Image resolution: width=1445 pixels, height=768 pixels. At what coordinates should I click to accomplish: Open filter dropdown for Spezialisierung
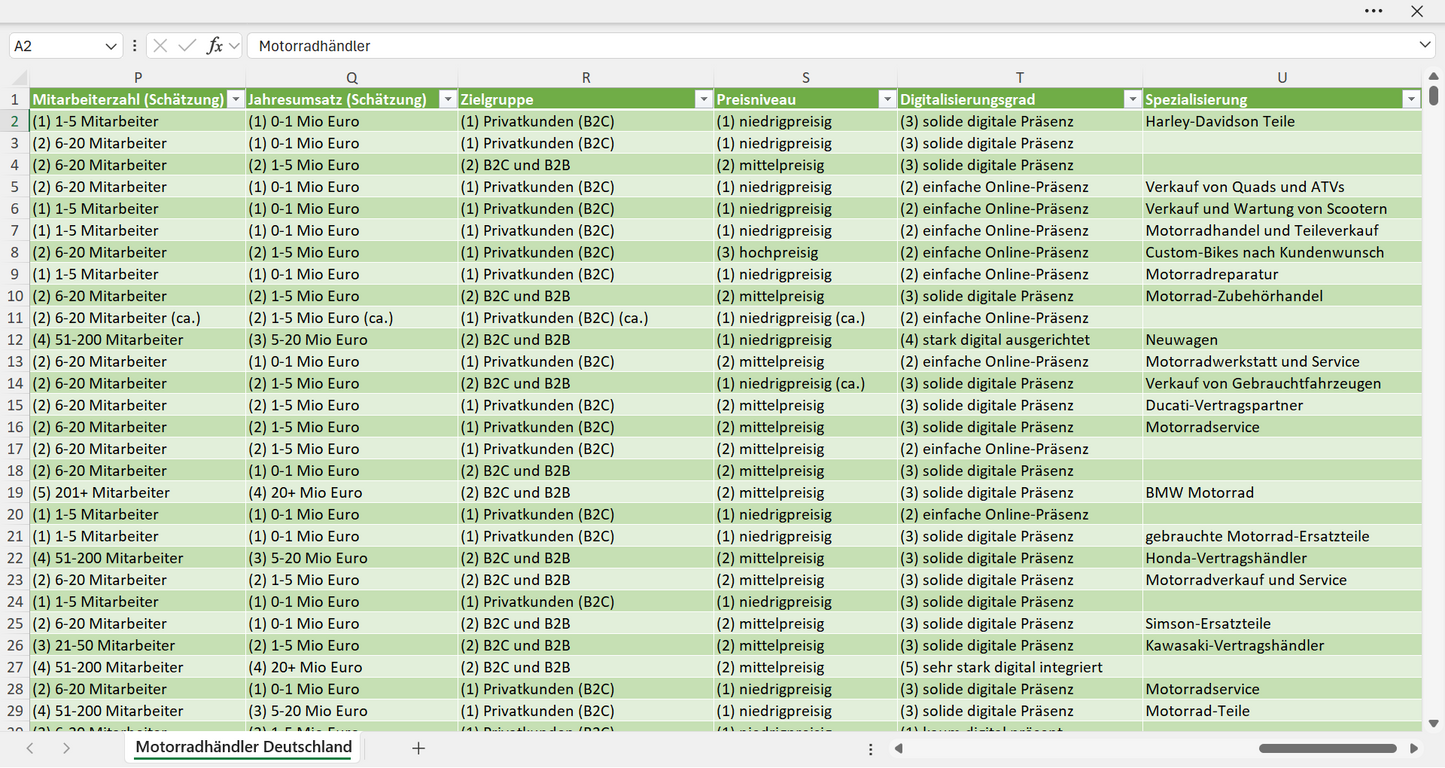tap(1411, 99)
